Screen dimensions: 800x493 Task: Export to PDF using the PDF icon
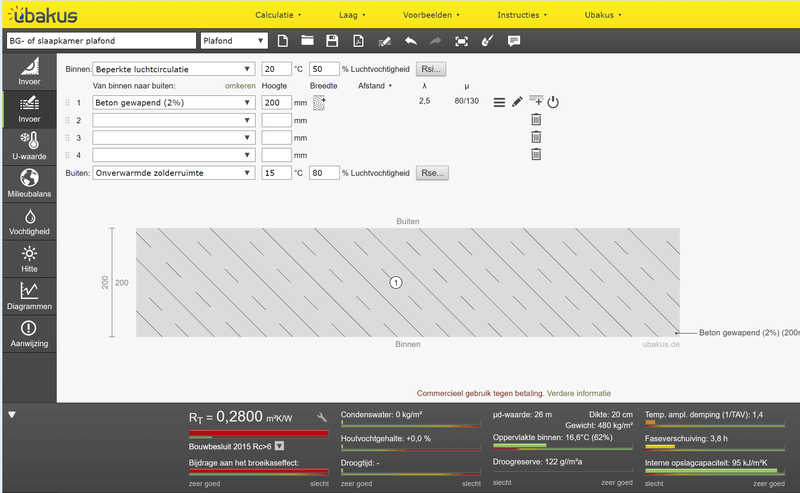click(358, 41)
